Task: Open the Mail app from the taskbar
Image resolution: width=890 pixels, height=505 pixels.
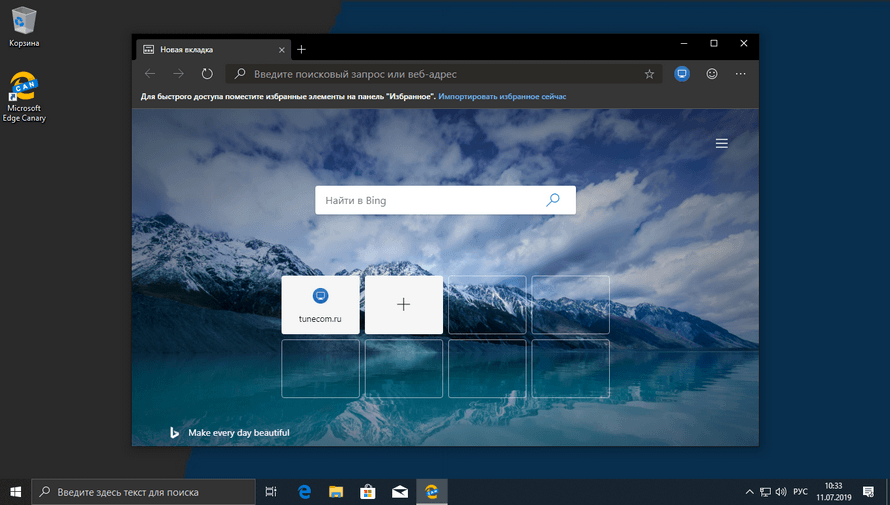Action: (x=400, y=492)
